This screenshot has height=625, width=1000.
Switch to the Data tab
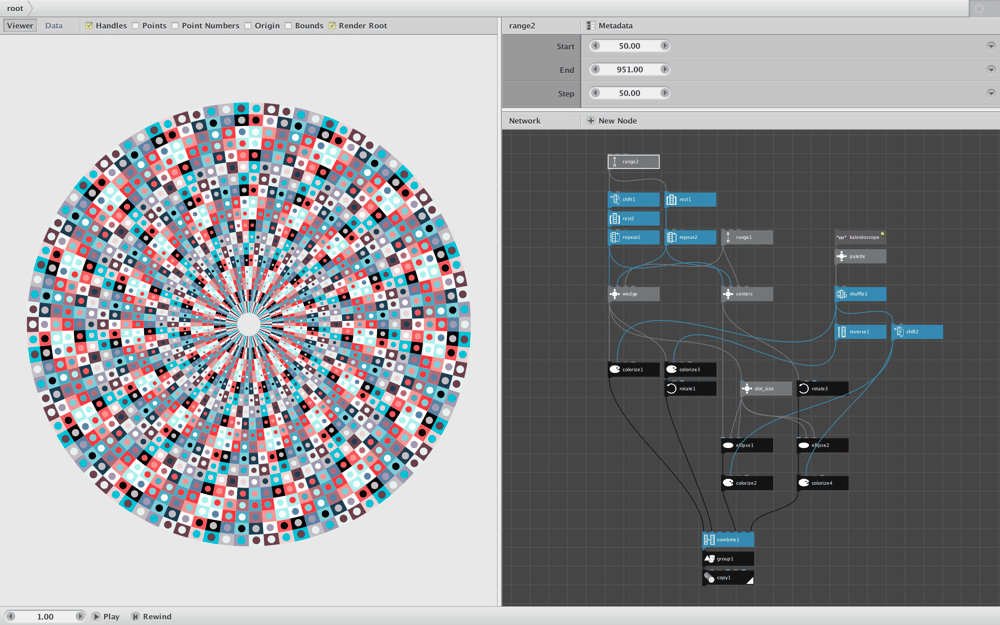click(54, 26)
